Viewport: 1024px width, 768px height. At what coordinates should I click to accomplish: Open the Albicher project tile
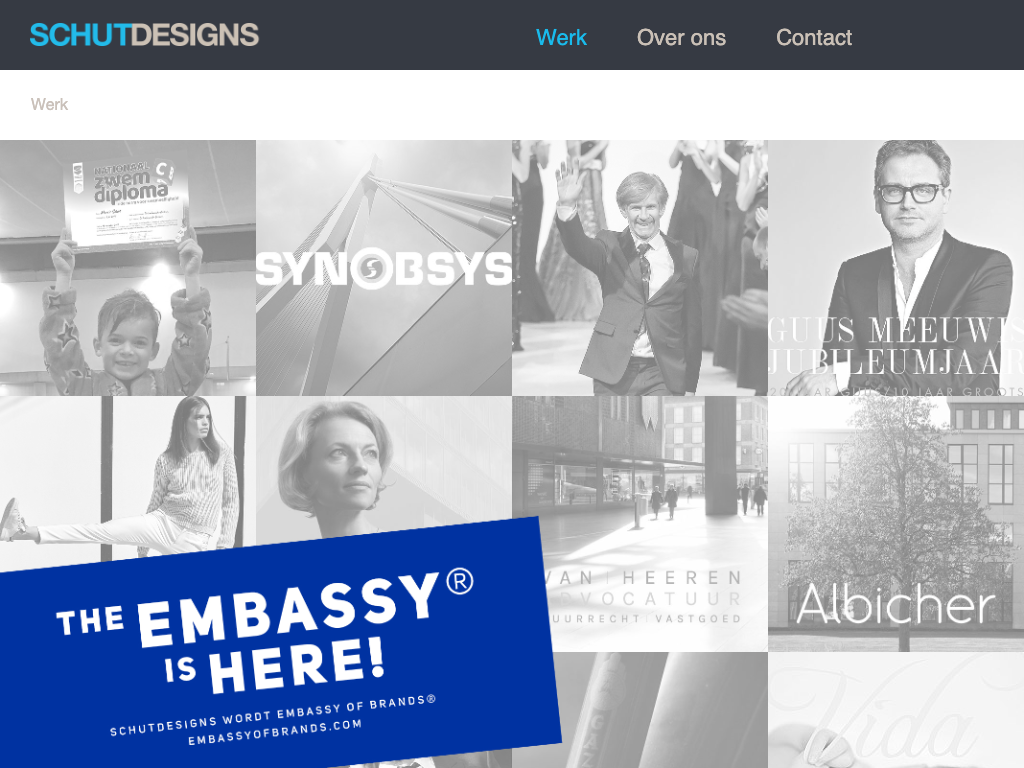pyautogui.click(x=896, y=524)
